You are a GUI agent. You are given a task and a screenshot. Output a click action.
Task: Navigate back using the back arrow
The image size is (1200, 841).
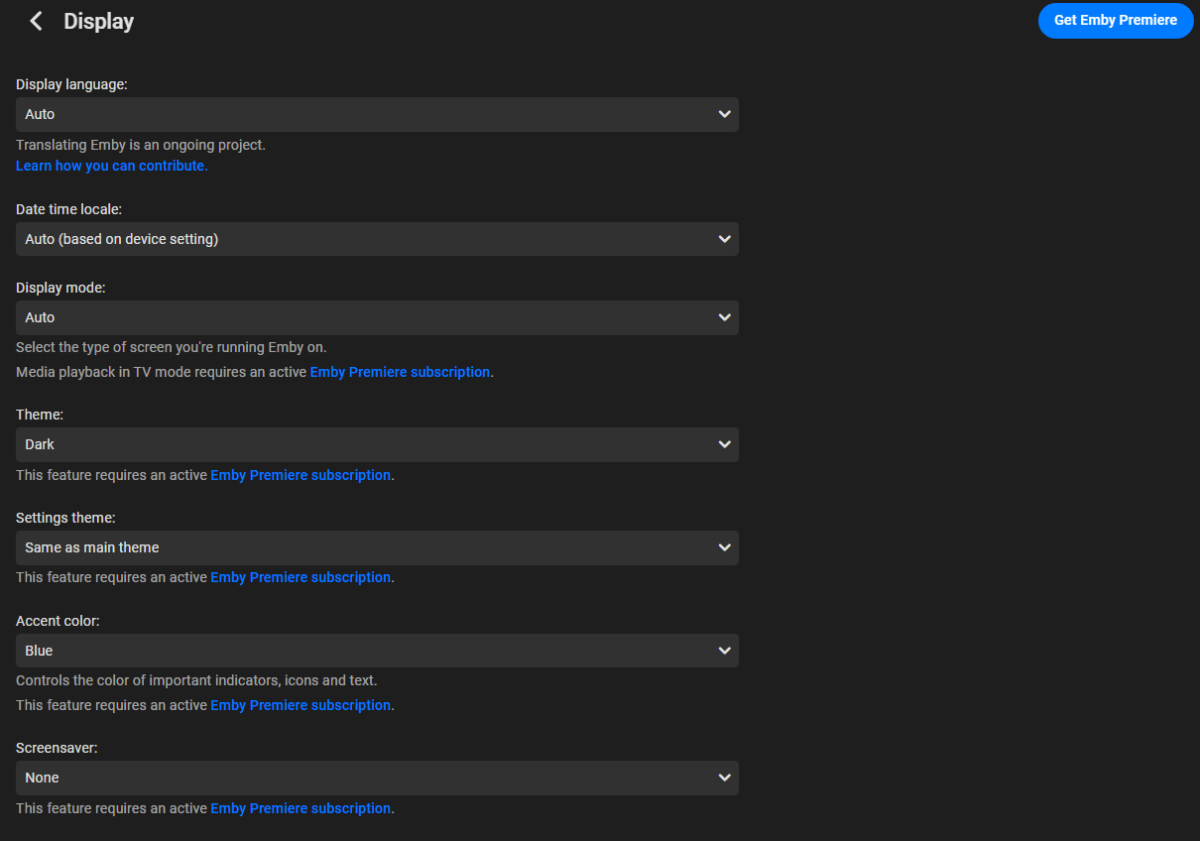click(x=35, y=20)
